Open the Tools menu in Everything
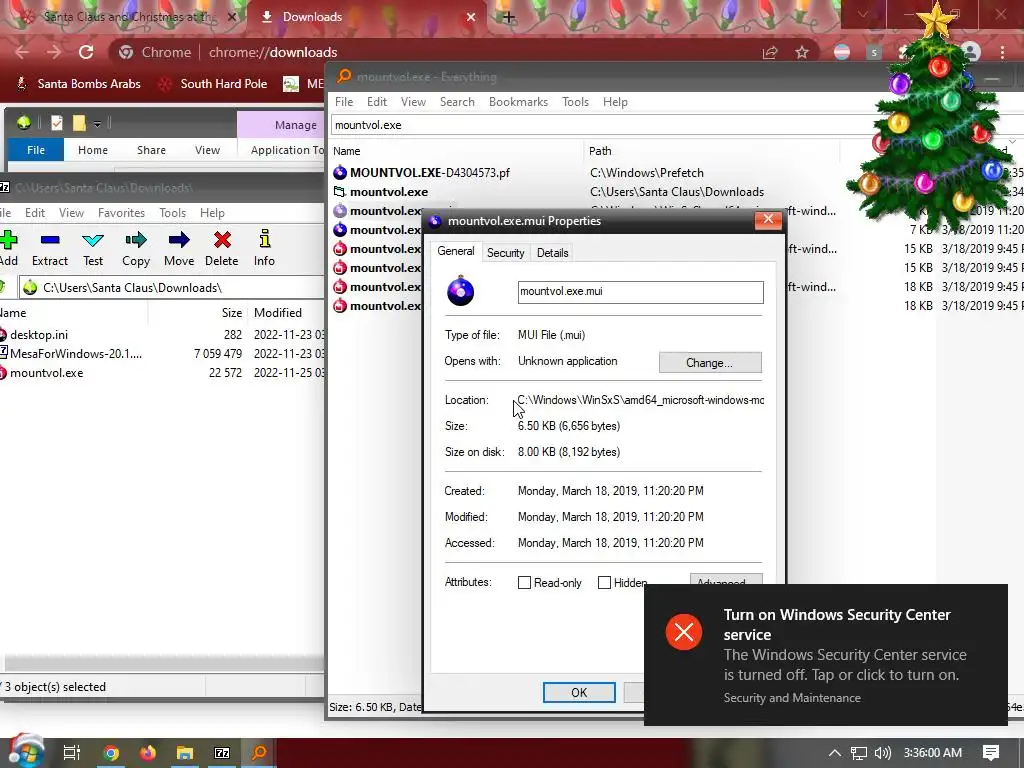This screenshot has height=768, width=1024. [x=575, y=102]
